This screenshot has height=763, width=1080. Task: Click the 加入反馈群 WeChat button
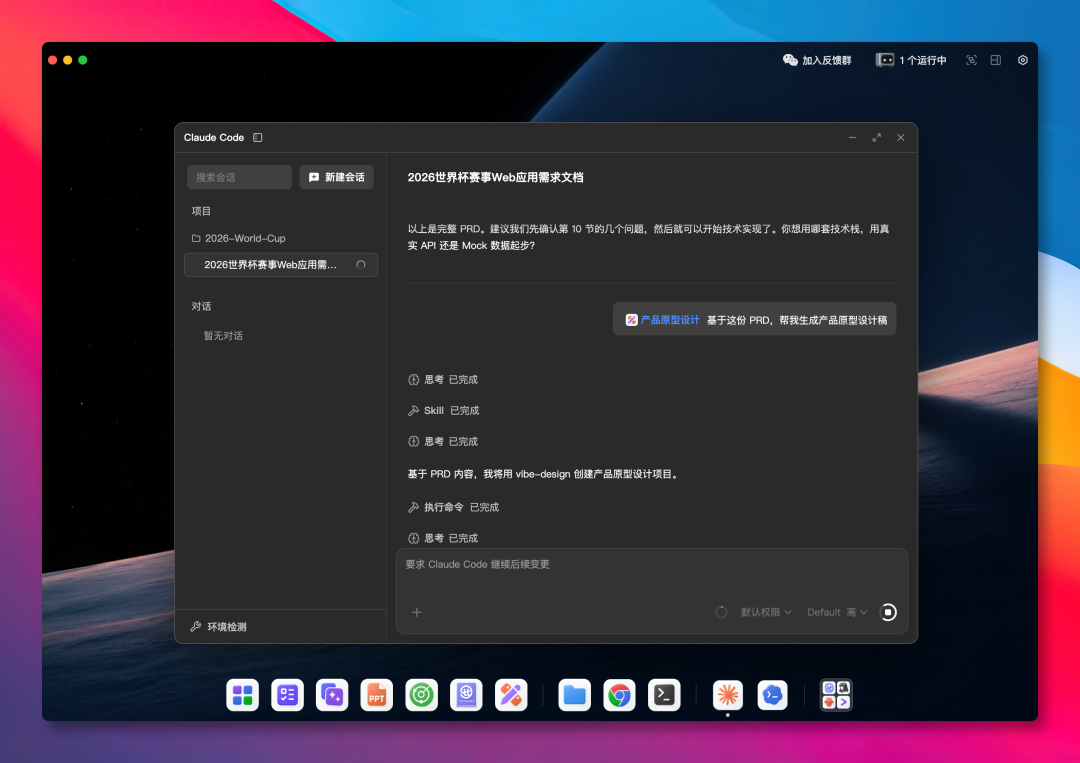pyautogui.click(x=817, y=61)
